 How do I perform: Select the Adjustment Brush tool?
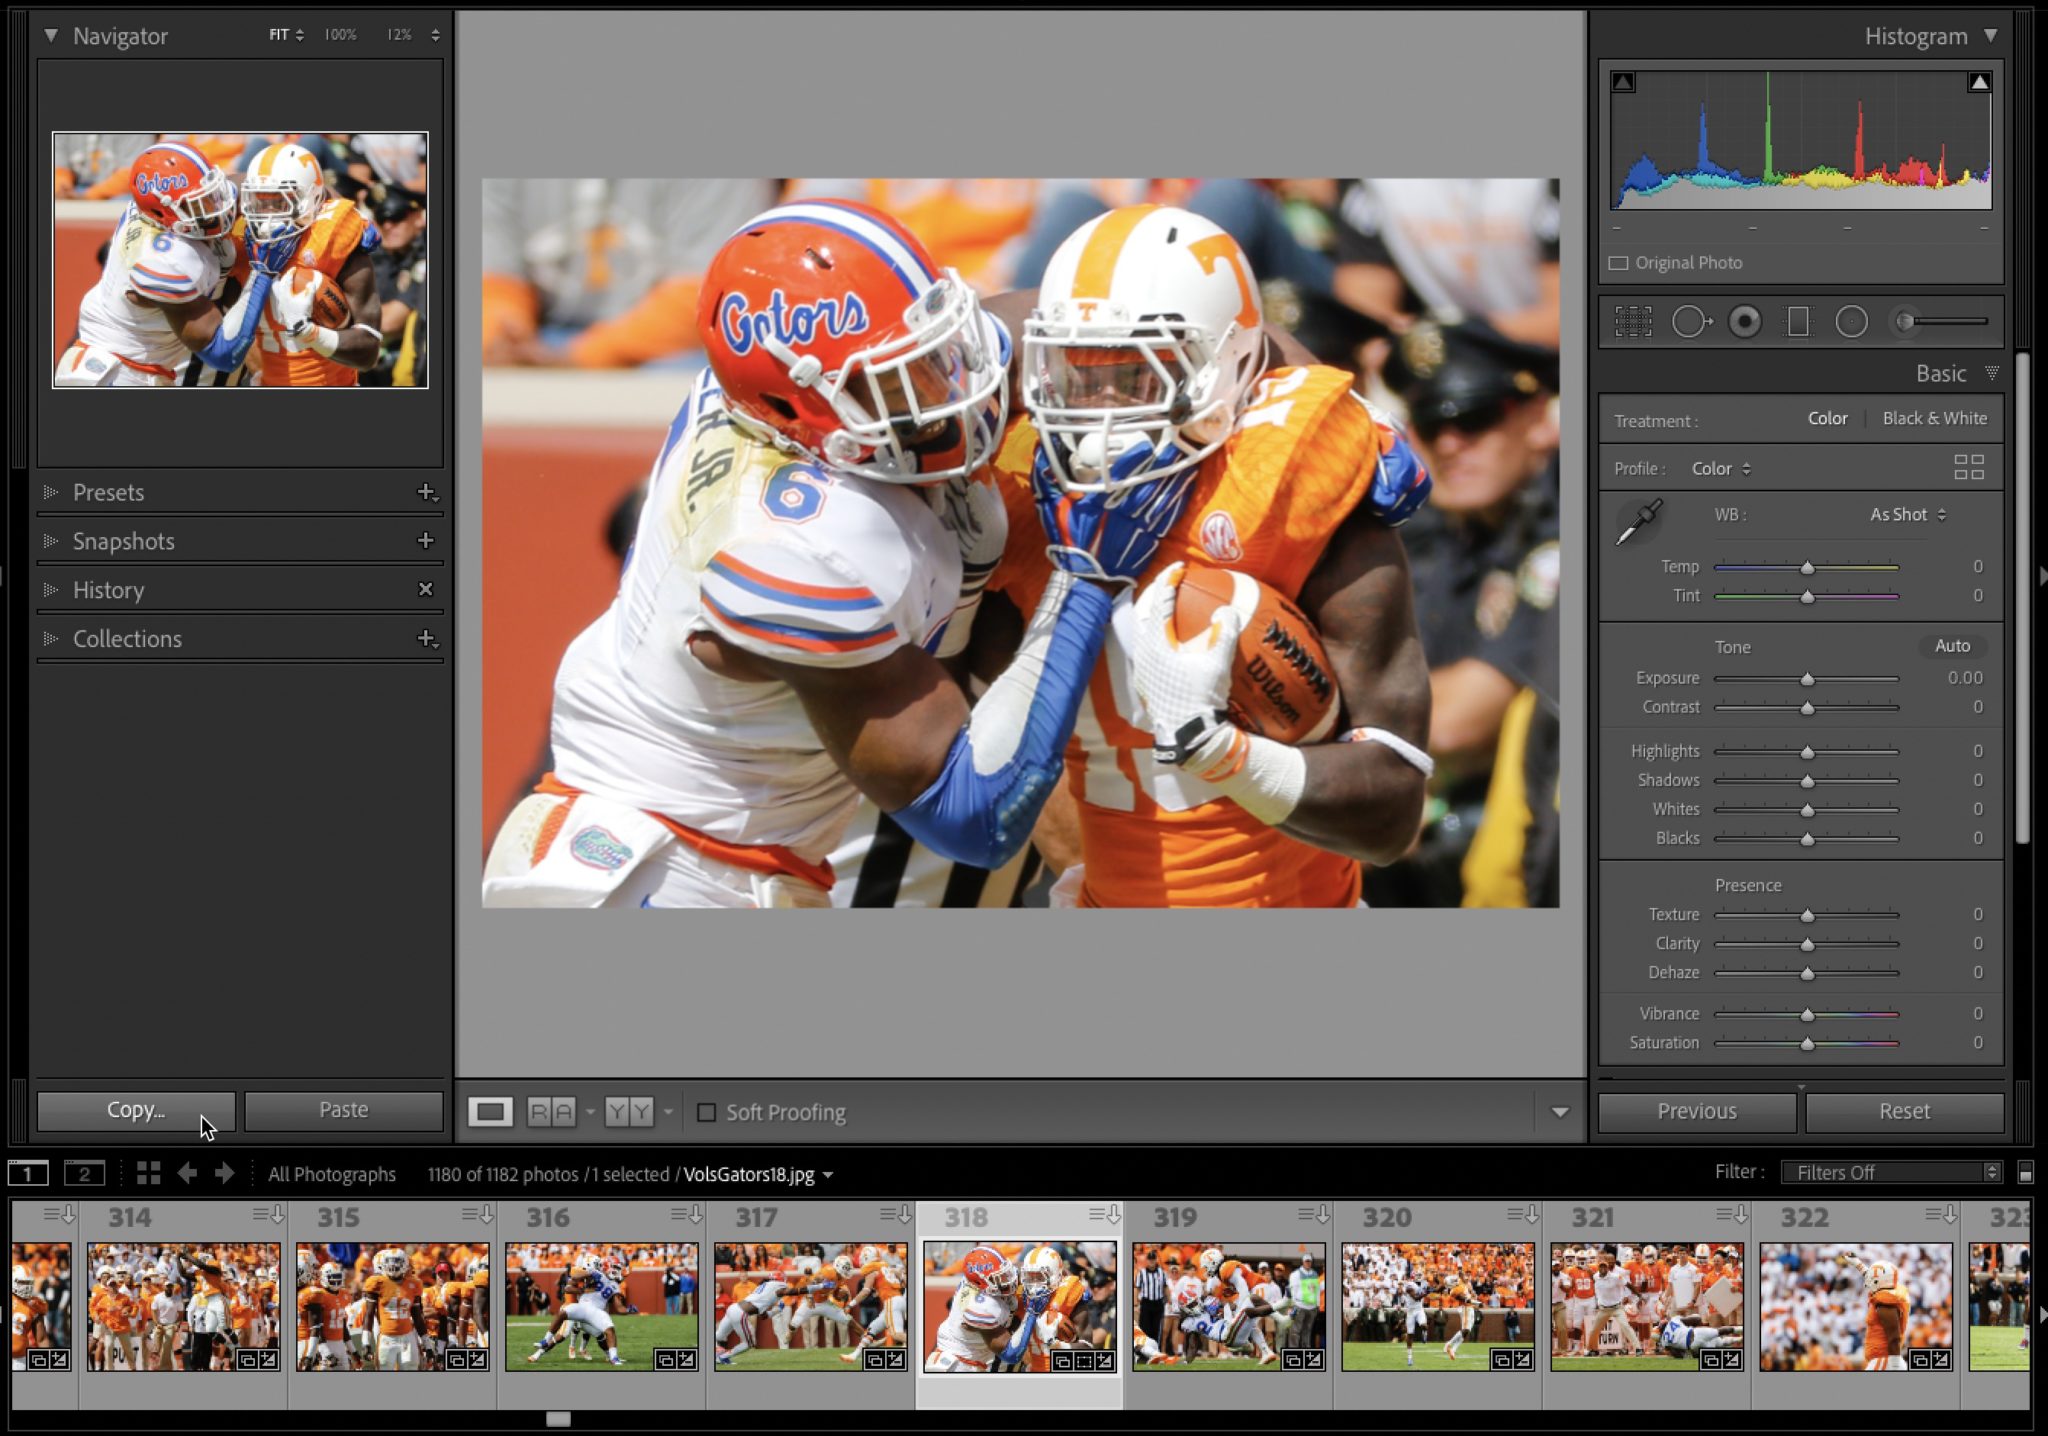(1905, 321)
